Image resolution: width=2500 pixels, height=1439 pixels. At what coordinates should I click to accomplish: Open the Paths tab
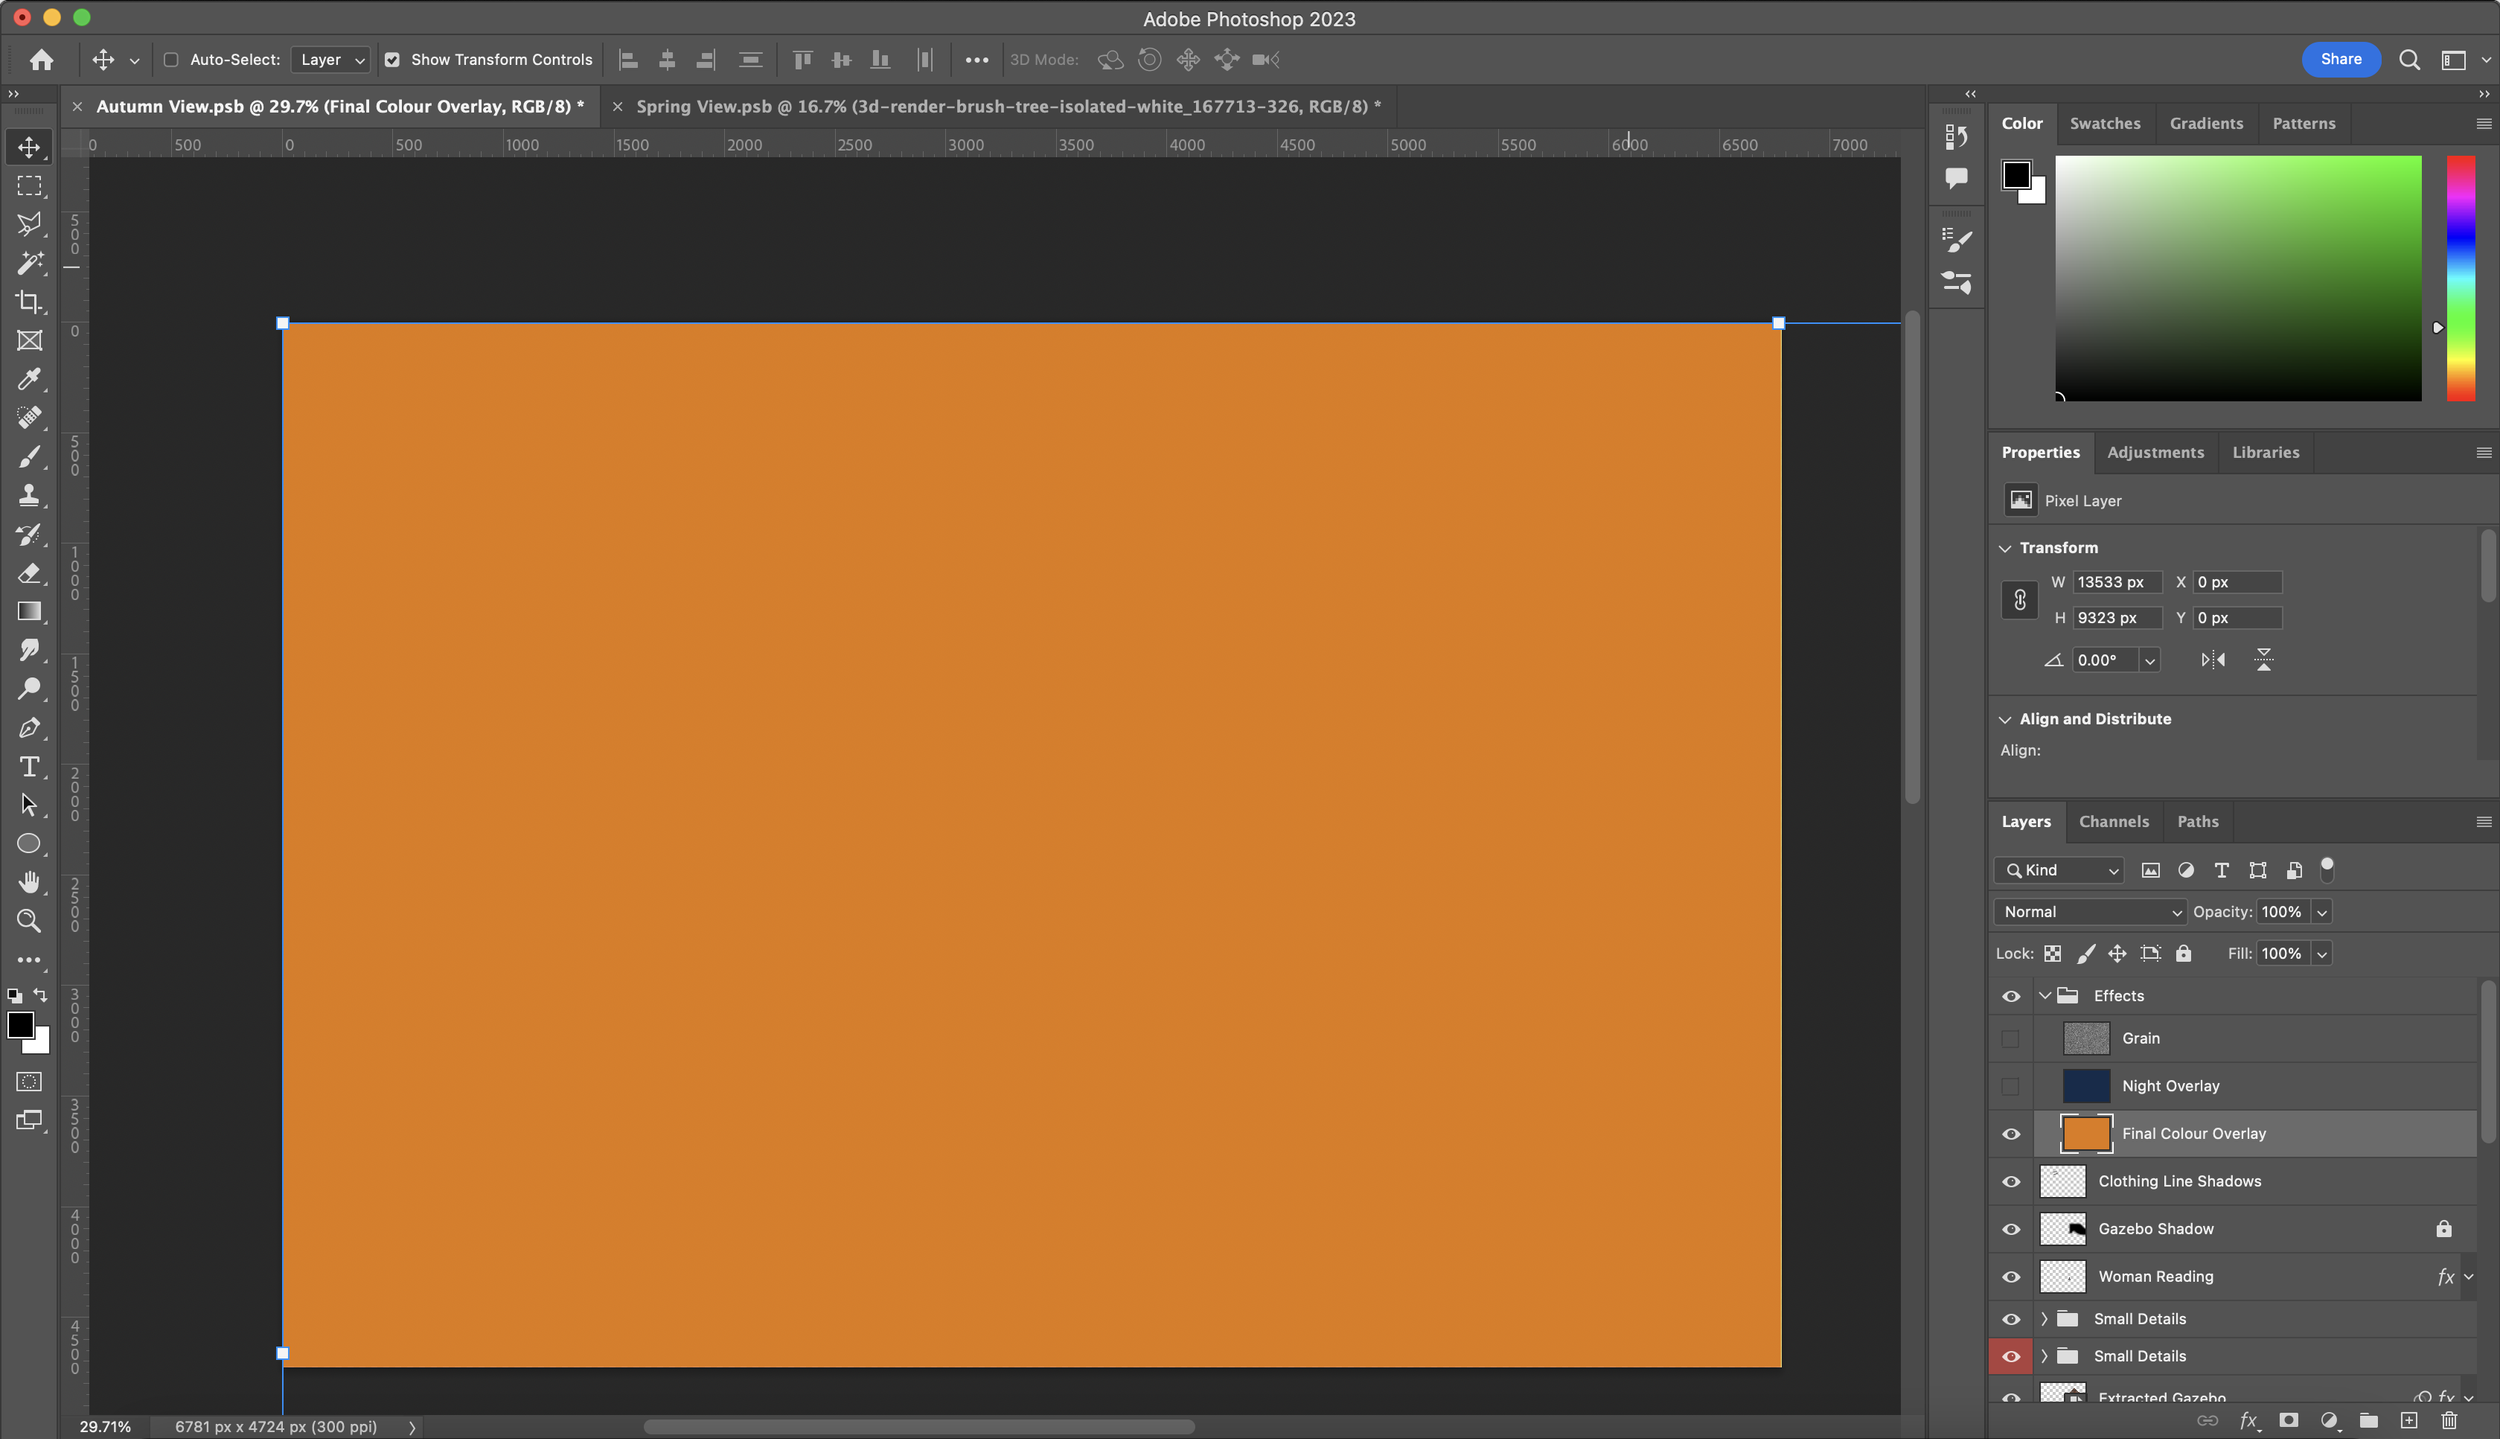[2197, 822]
